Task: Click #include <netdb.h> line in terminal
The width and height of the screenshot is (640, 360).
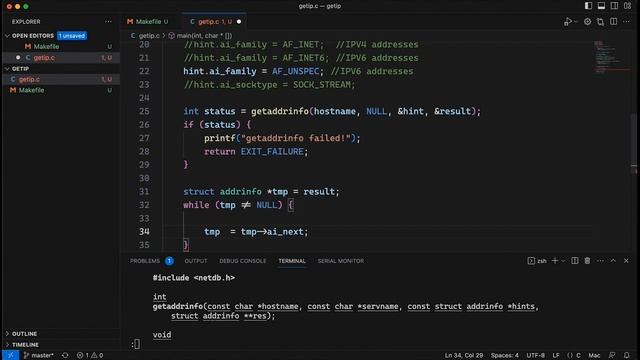Action: click(x=193, y=278)
